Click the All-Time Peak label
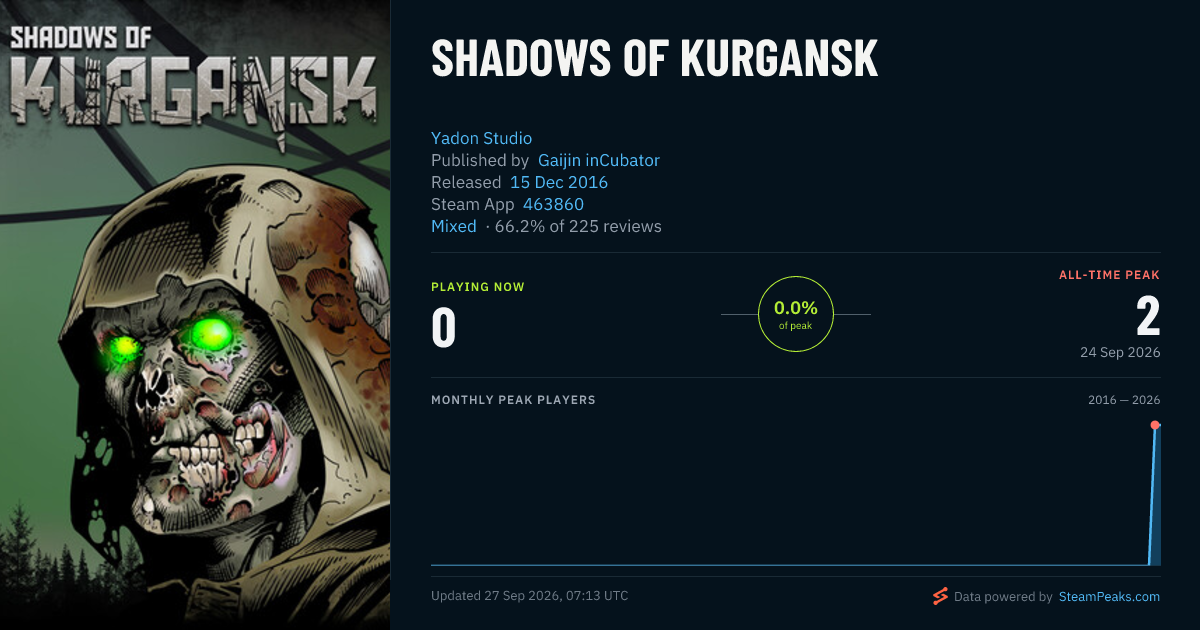This screenshot has width=1200, height=630. [1110, 274]
